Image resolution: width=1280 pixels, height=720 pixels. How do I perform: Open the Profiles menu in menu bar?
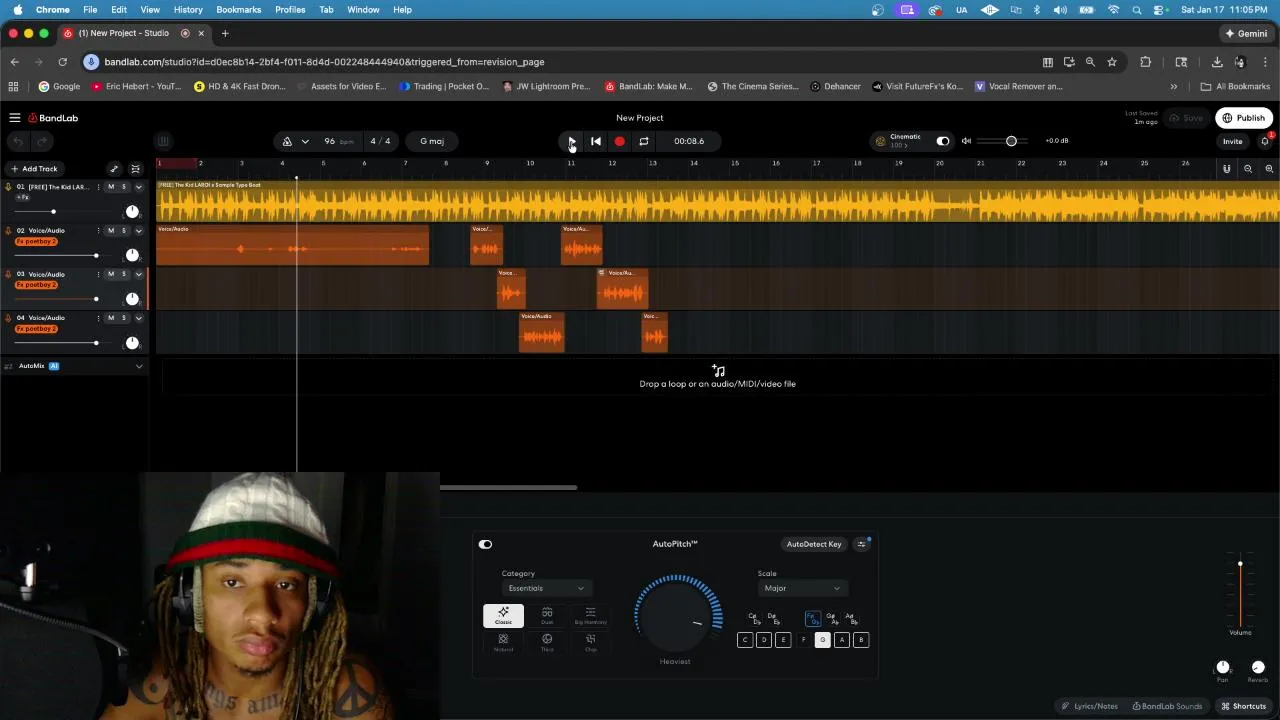[x=290, y=9]
